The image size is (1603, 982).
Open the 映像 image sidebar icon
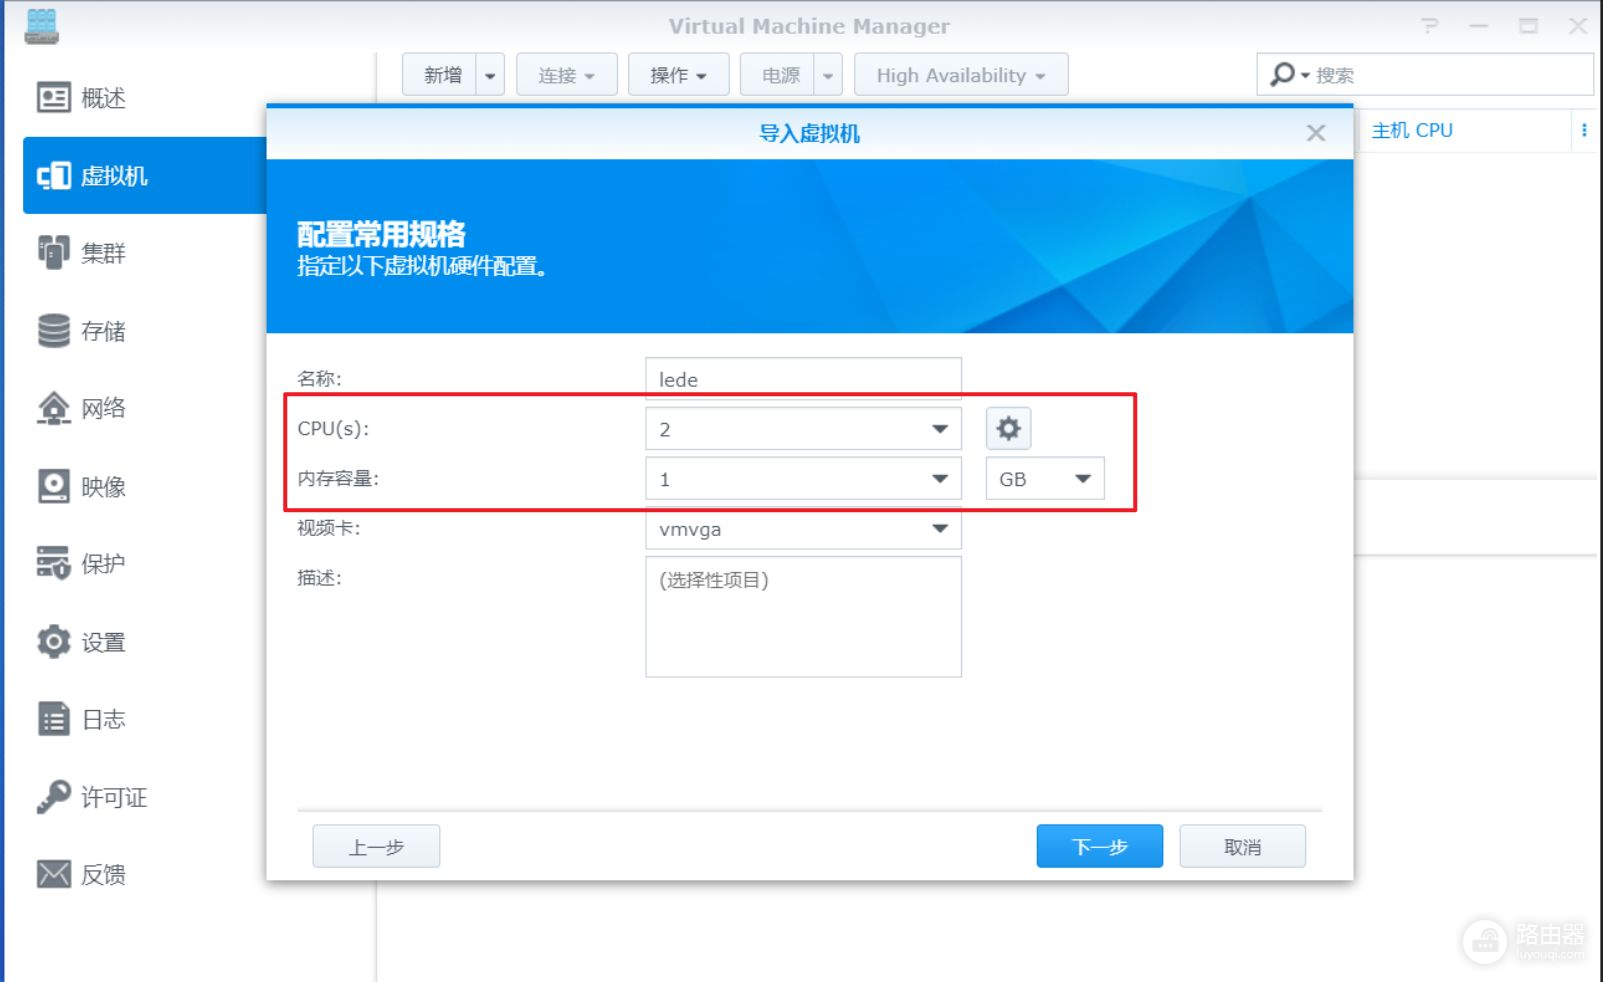tap(54, 486)
